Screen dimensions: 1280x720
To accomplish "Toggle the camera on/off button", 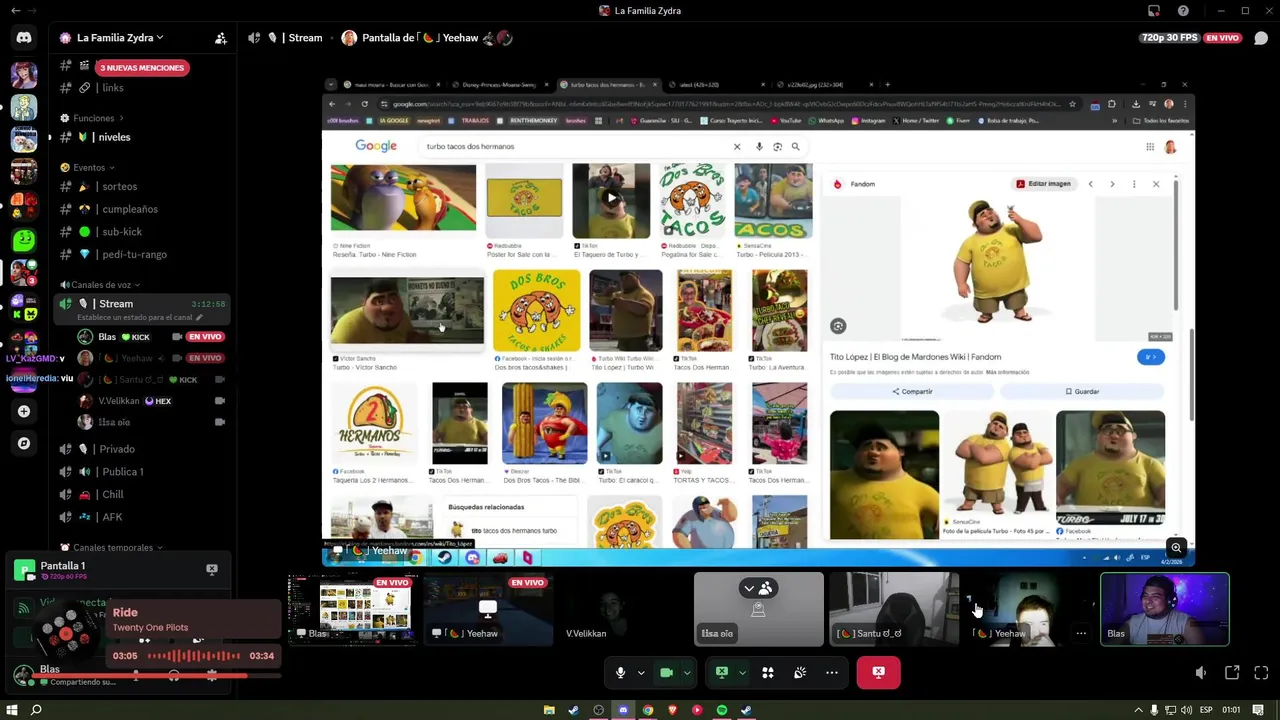I will coord(666,673).
